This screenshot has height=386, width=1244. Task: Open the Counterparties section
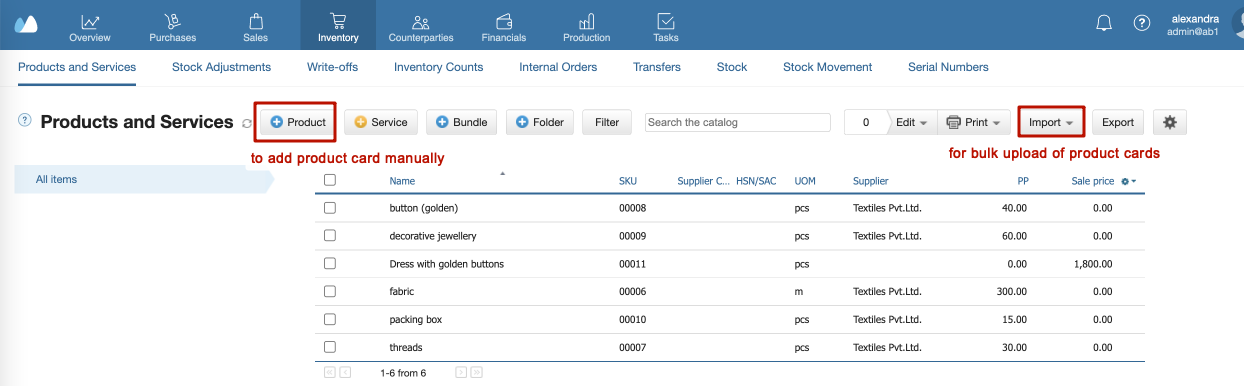421,27
